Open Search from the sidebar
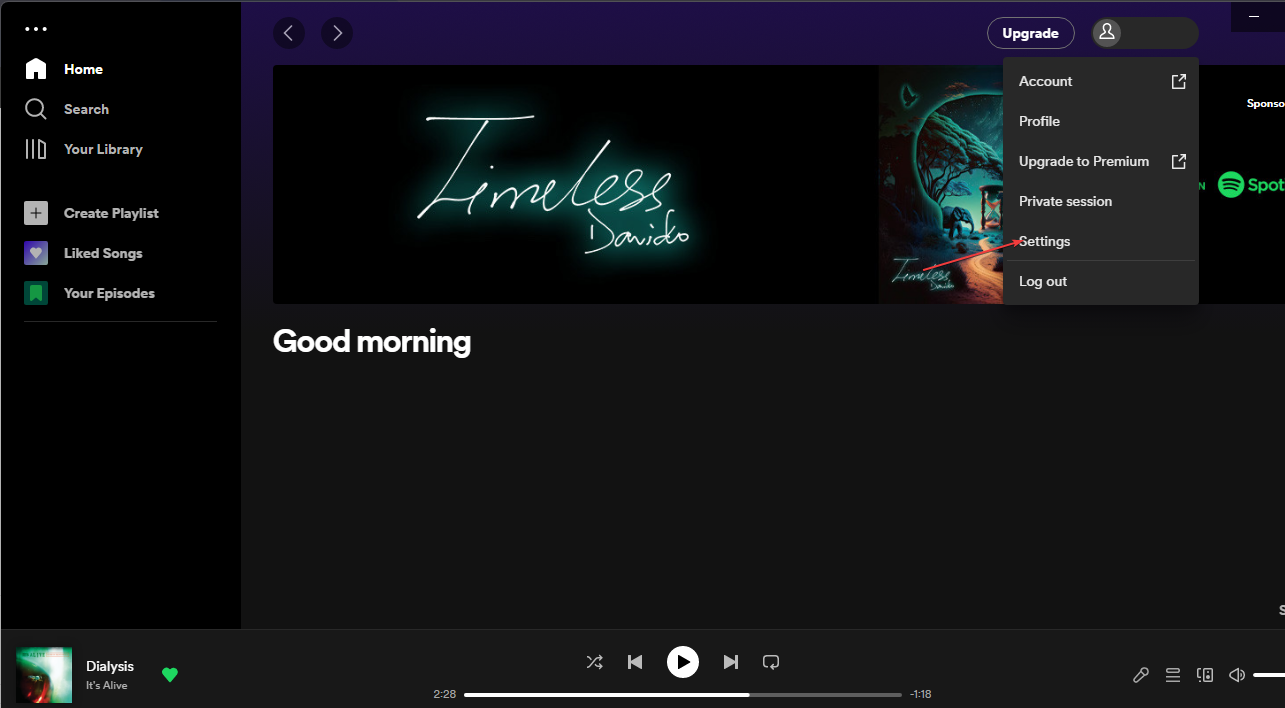The width and height of the screenshot is (1285, 708). [66, 109]
